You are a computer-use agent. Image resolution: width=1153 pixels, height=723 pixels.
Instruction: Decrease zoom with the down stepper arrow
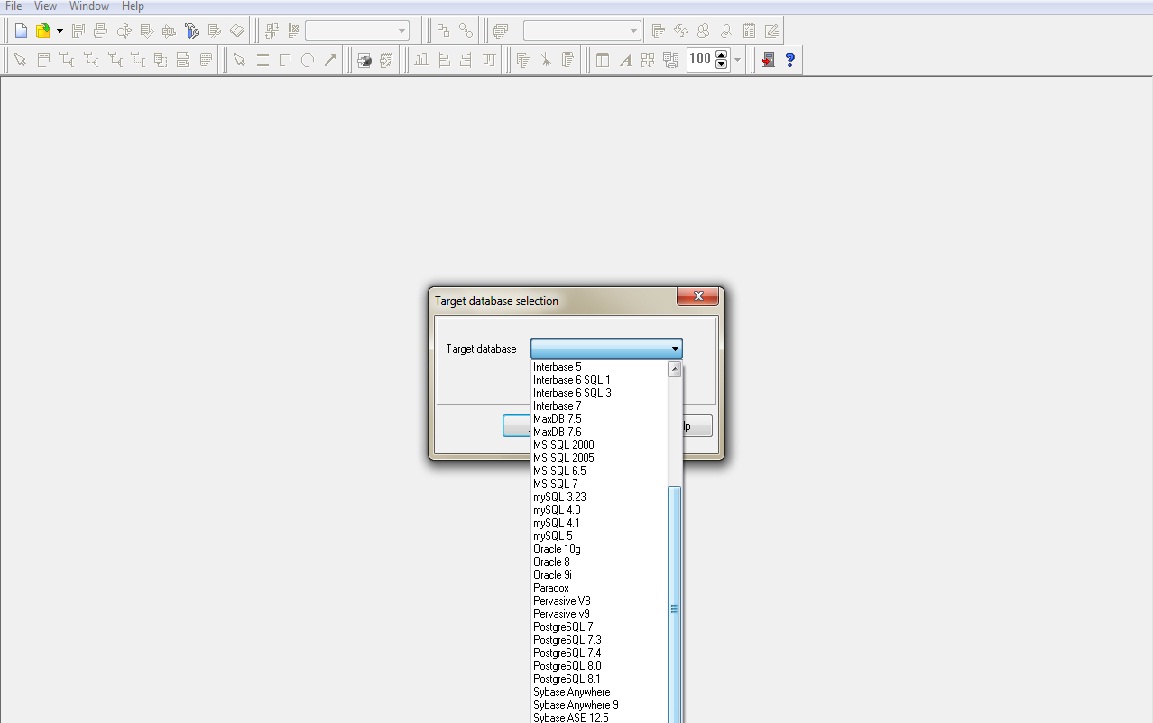[x=721, y=64]
